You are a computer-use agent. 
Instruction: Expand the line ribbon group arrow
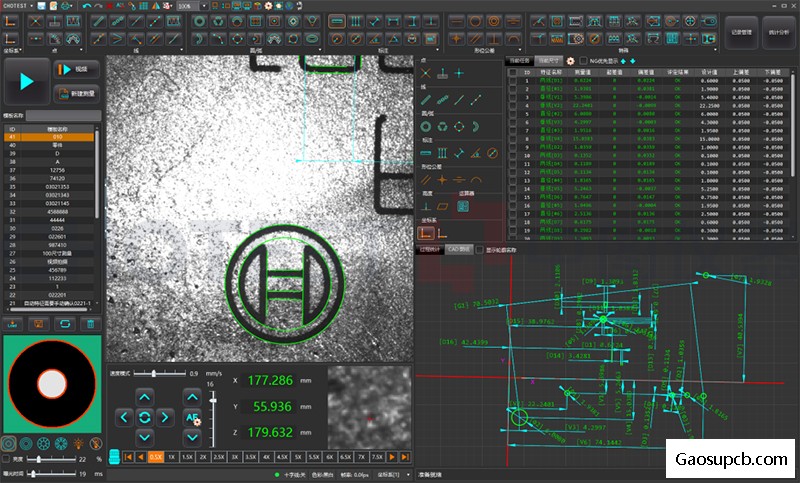[182, 50]
